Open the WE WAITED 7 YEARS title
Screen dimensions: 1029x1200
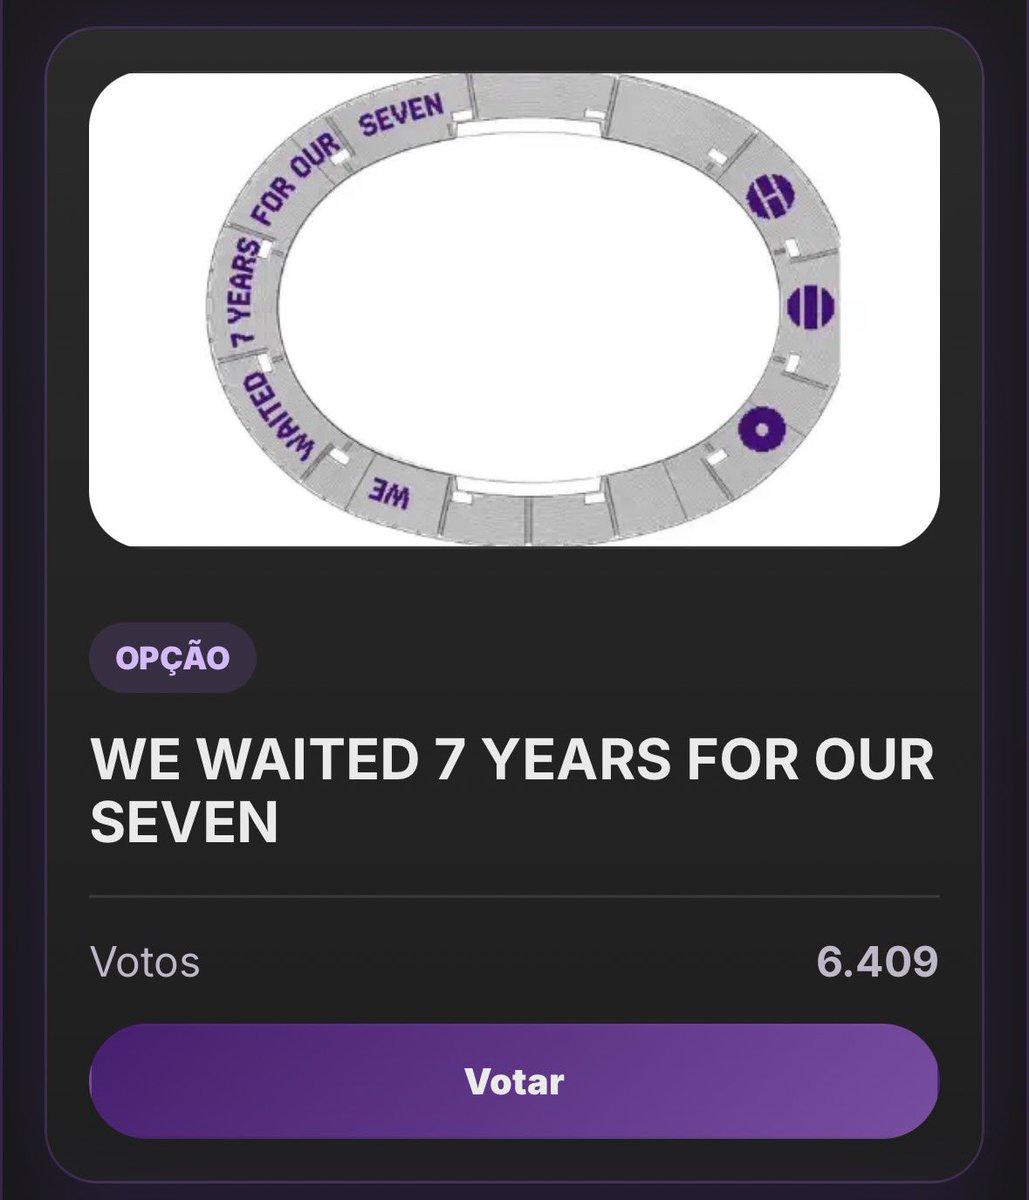click(512, 791)
